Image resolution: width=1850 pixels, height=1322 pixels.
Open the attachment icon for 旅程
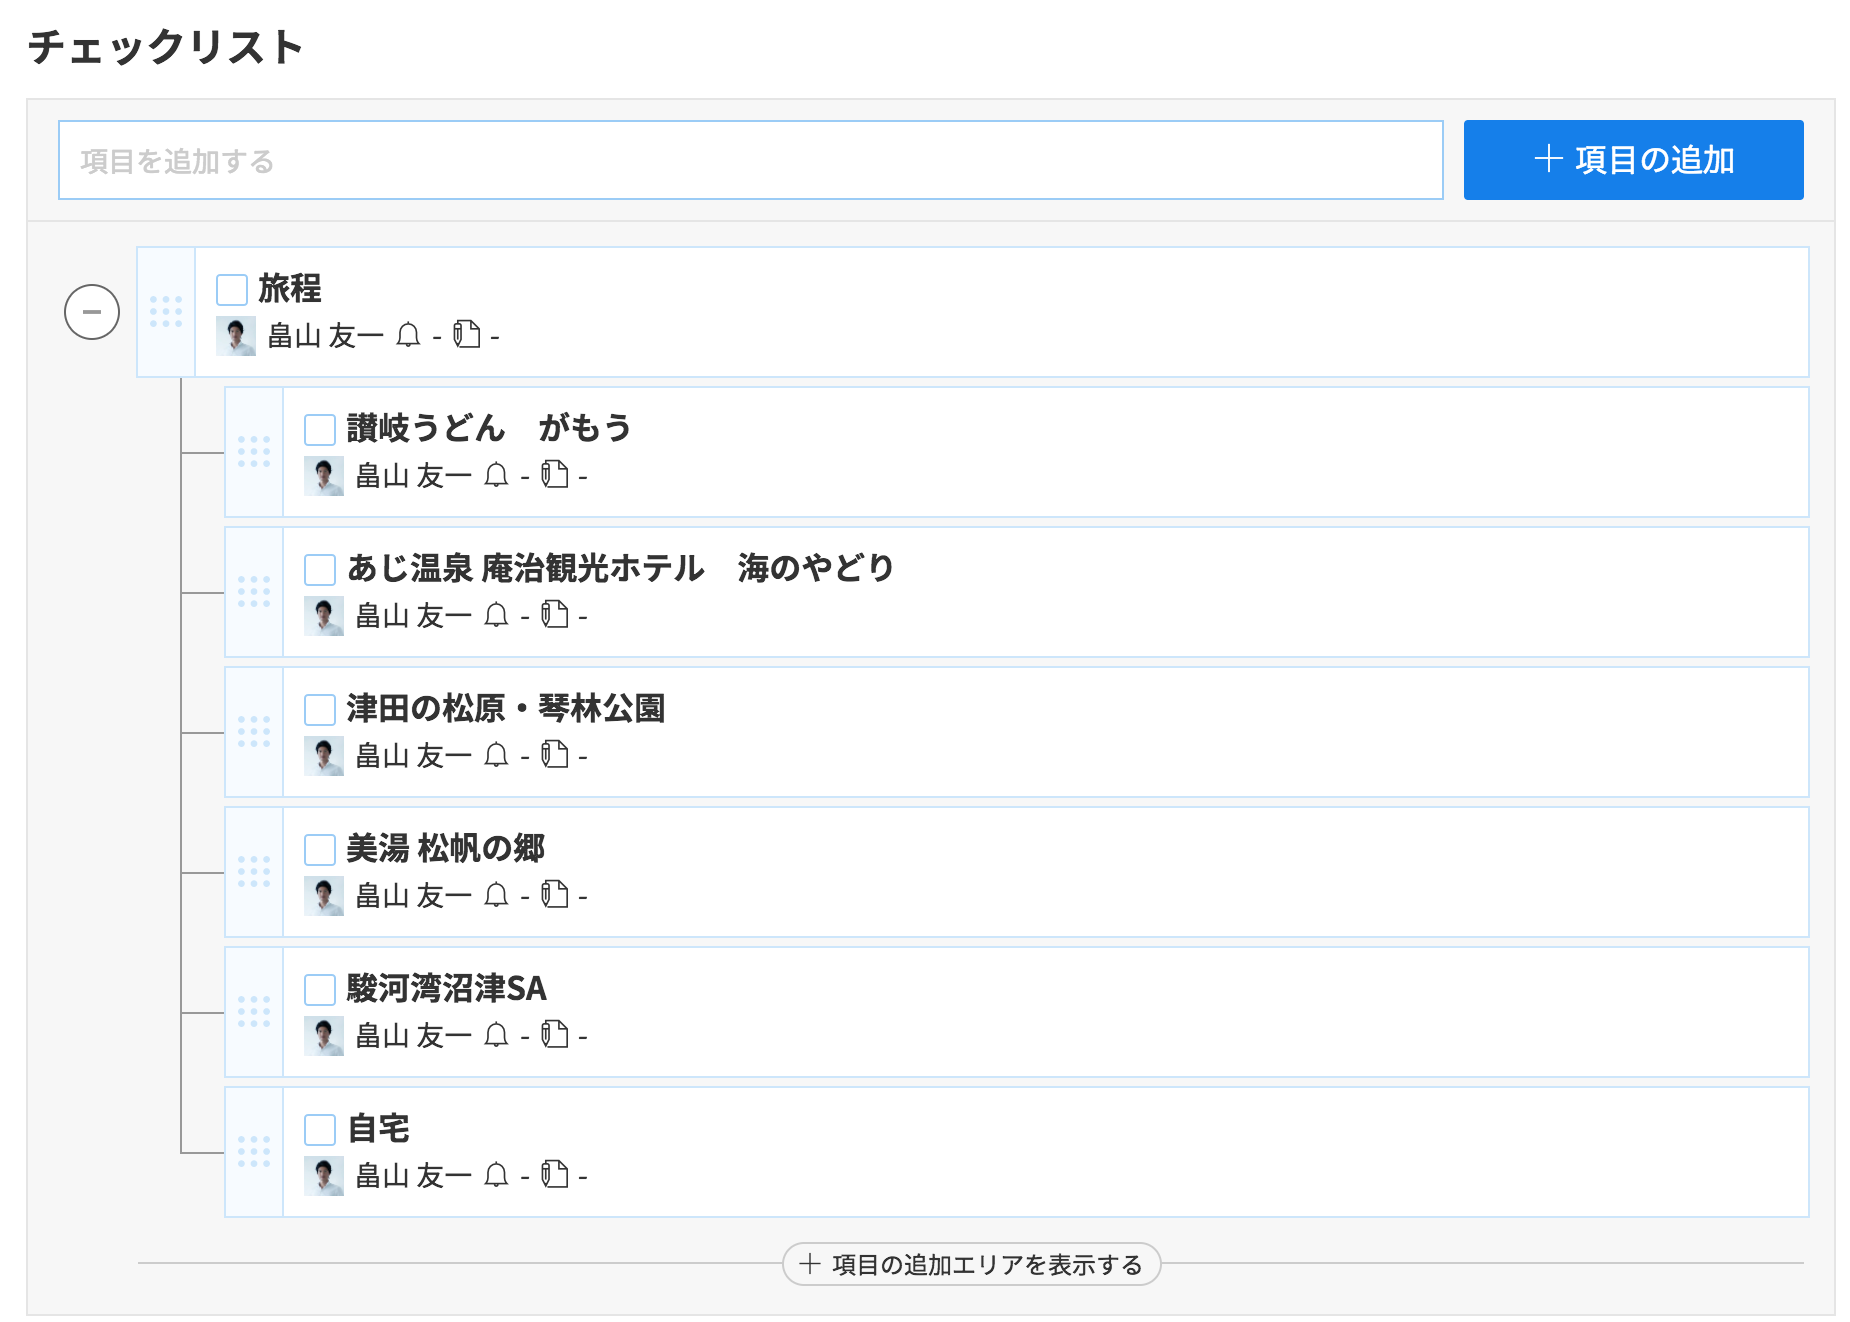[x=467, y=334]
